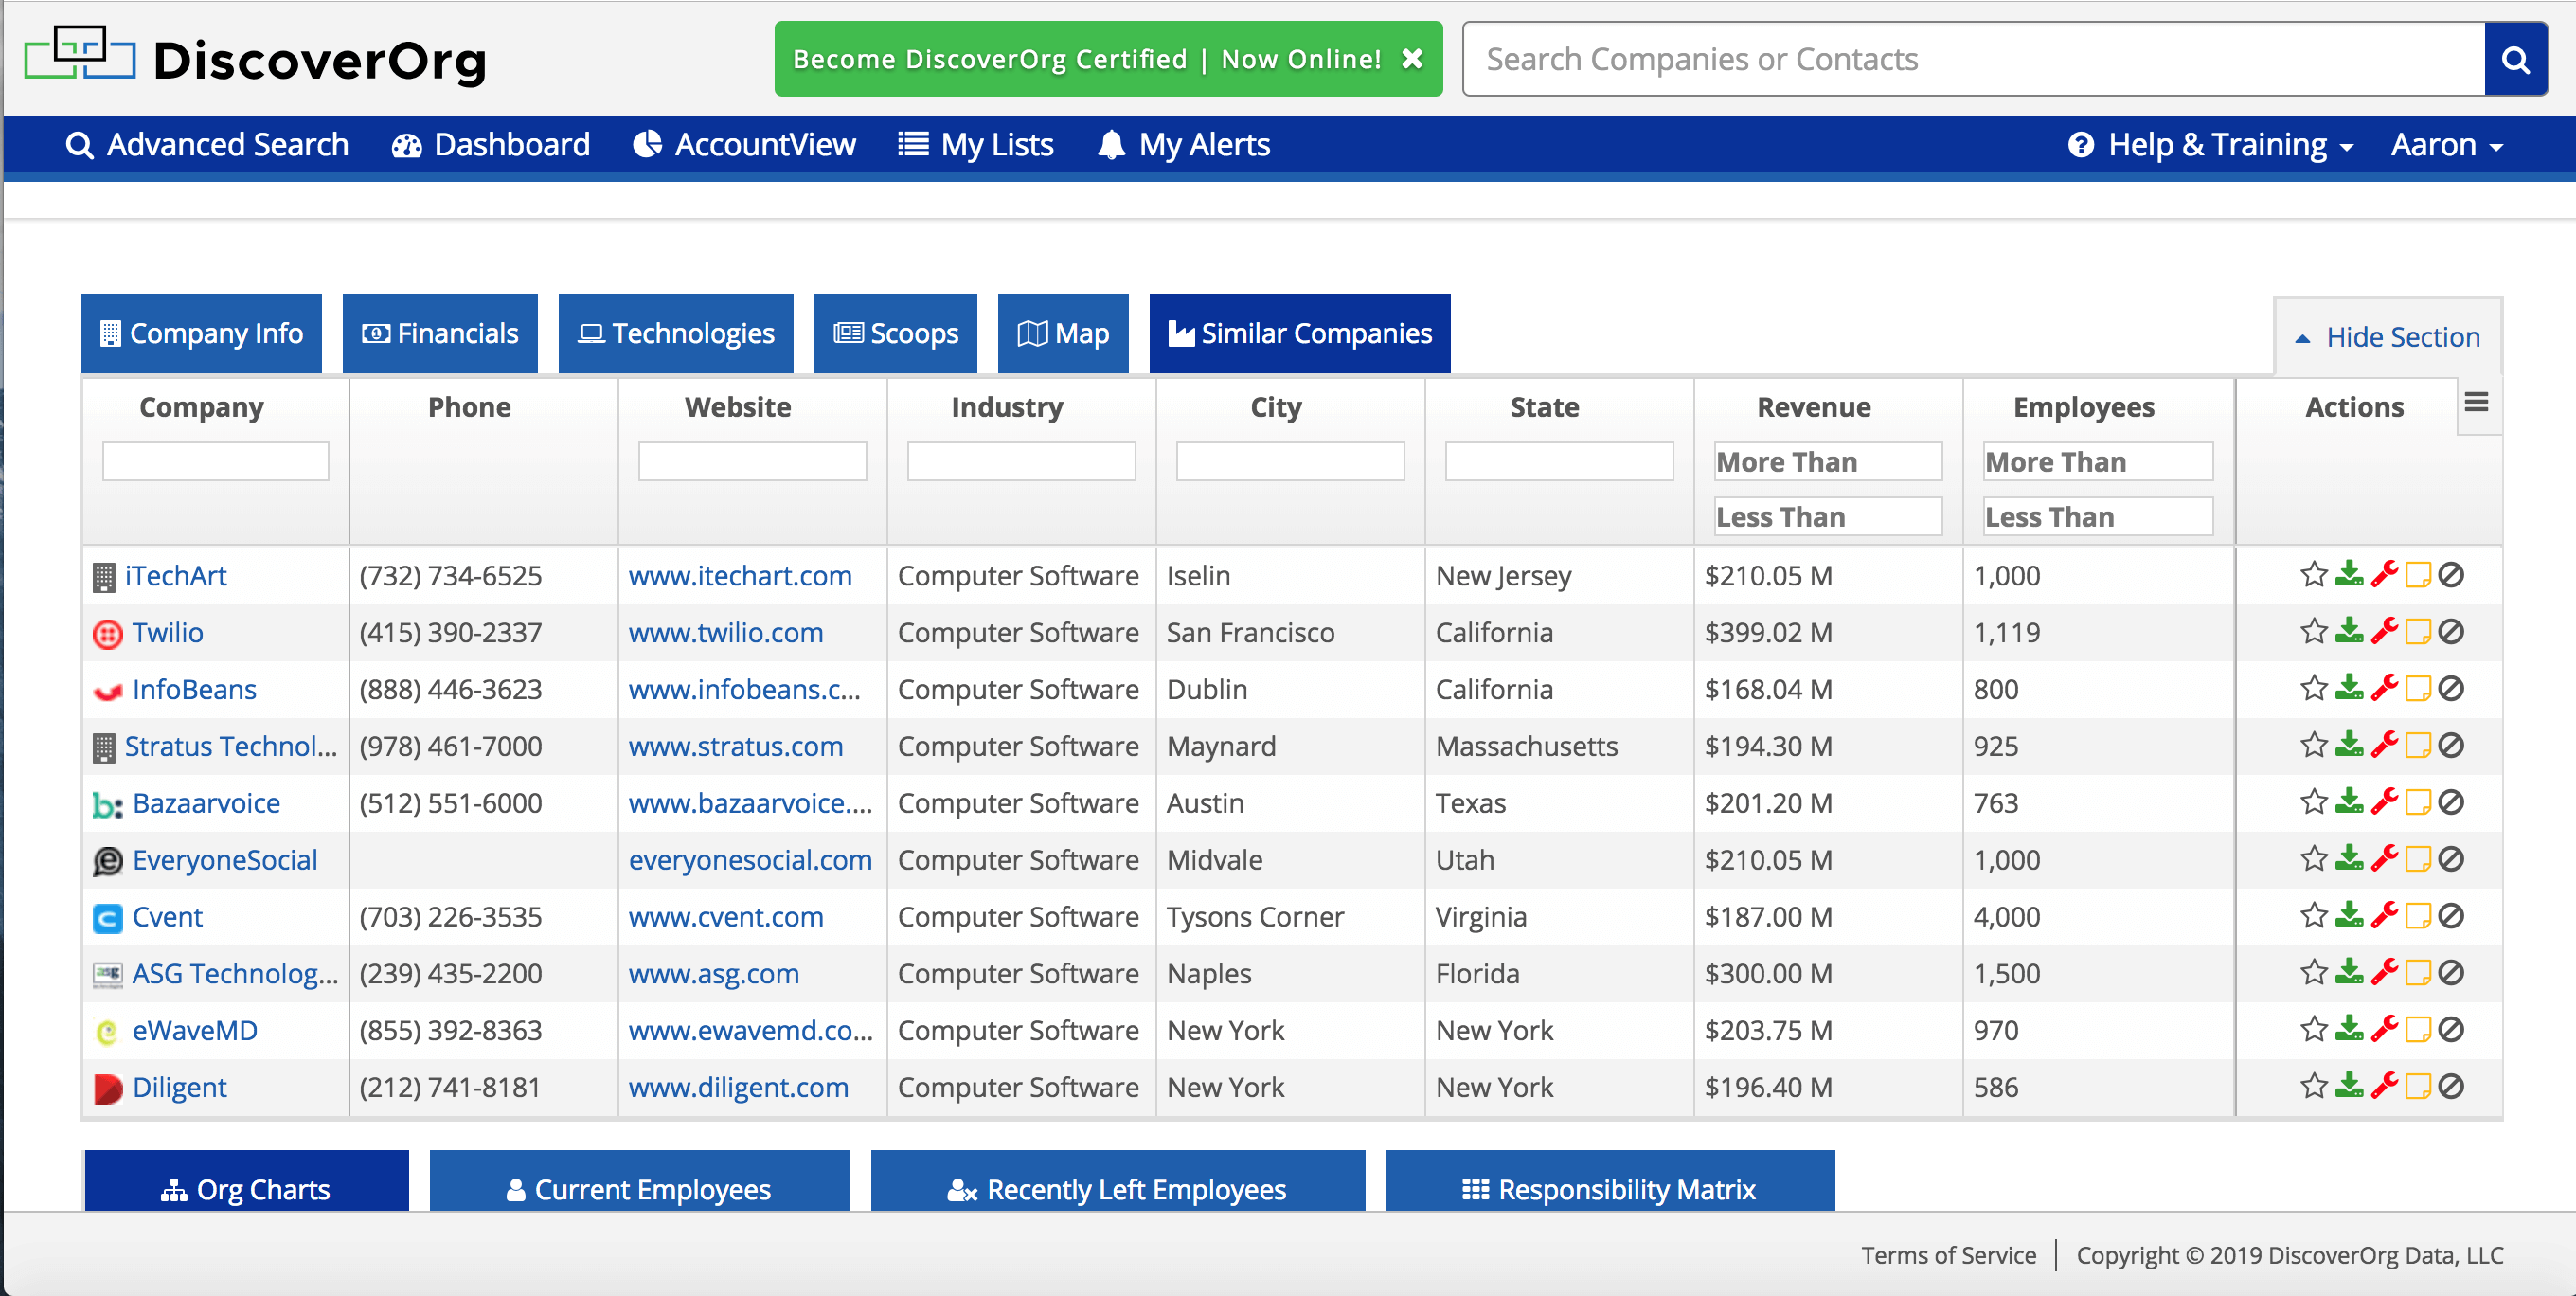This screenshot has height=1296, width=2576.
Task: Go to the Dashboard
Action: 491,145
